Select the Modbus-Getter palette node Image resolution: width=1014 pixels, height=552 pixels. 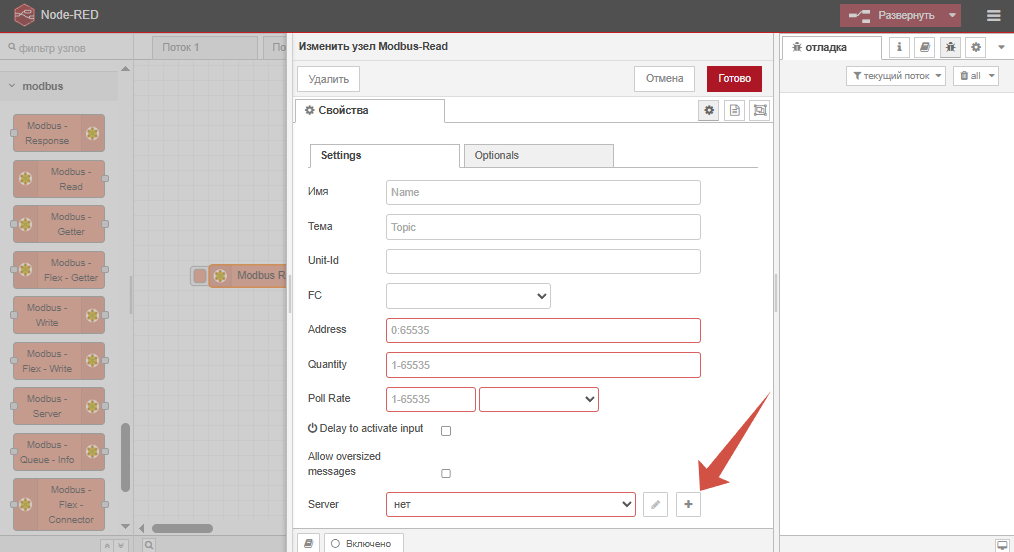(59, 224)
